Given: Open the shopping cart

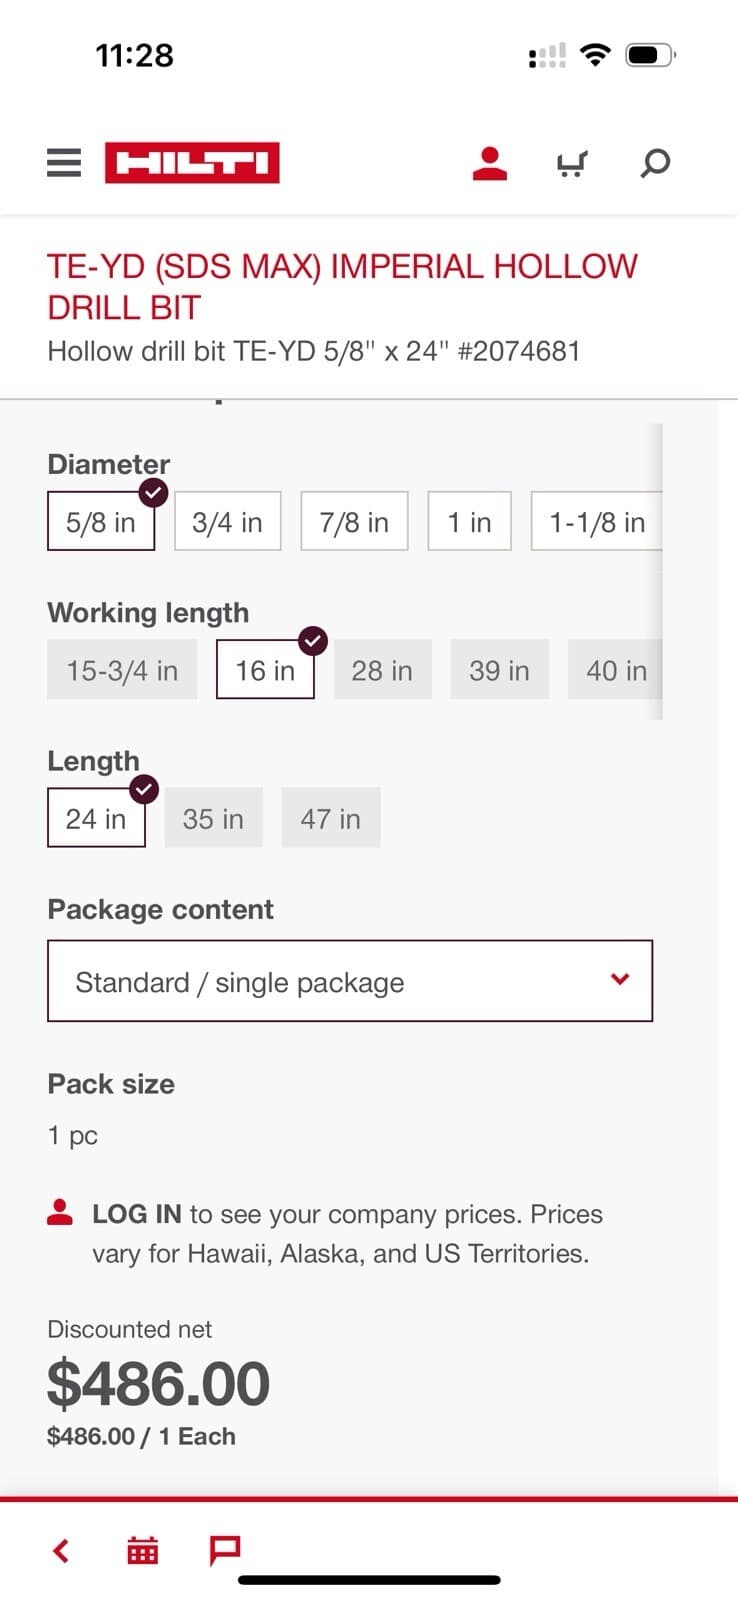Looking at the screenshot, I should point(571,163).
